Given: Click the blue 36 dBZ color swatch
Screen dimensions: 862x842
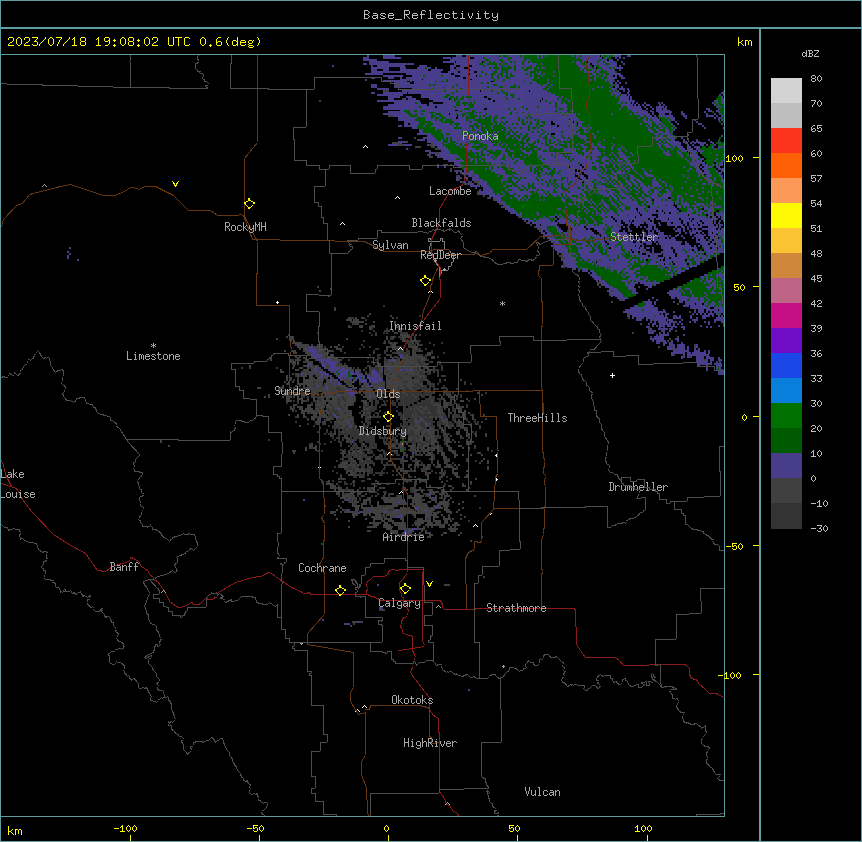Looking at the screenshot, I should 786,365.
